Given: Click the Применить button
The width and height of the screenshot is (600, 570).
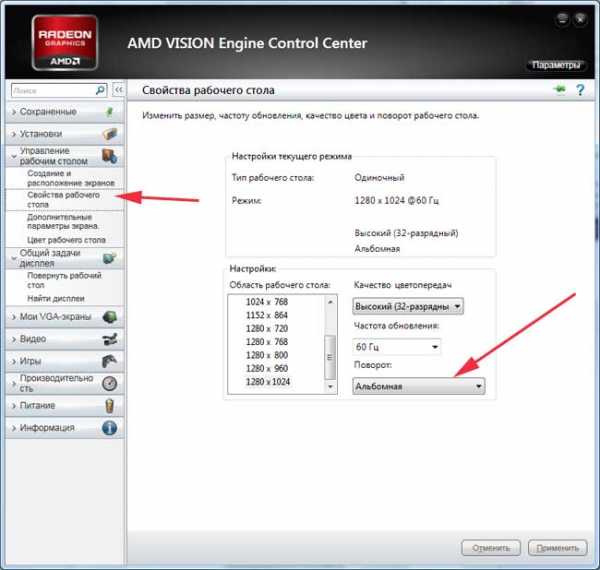Looking at the screenshot, I should pos(558,548).
